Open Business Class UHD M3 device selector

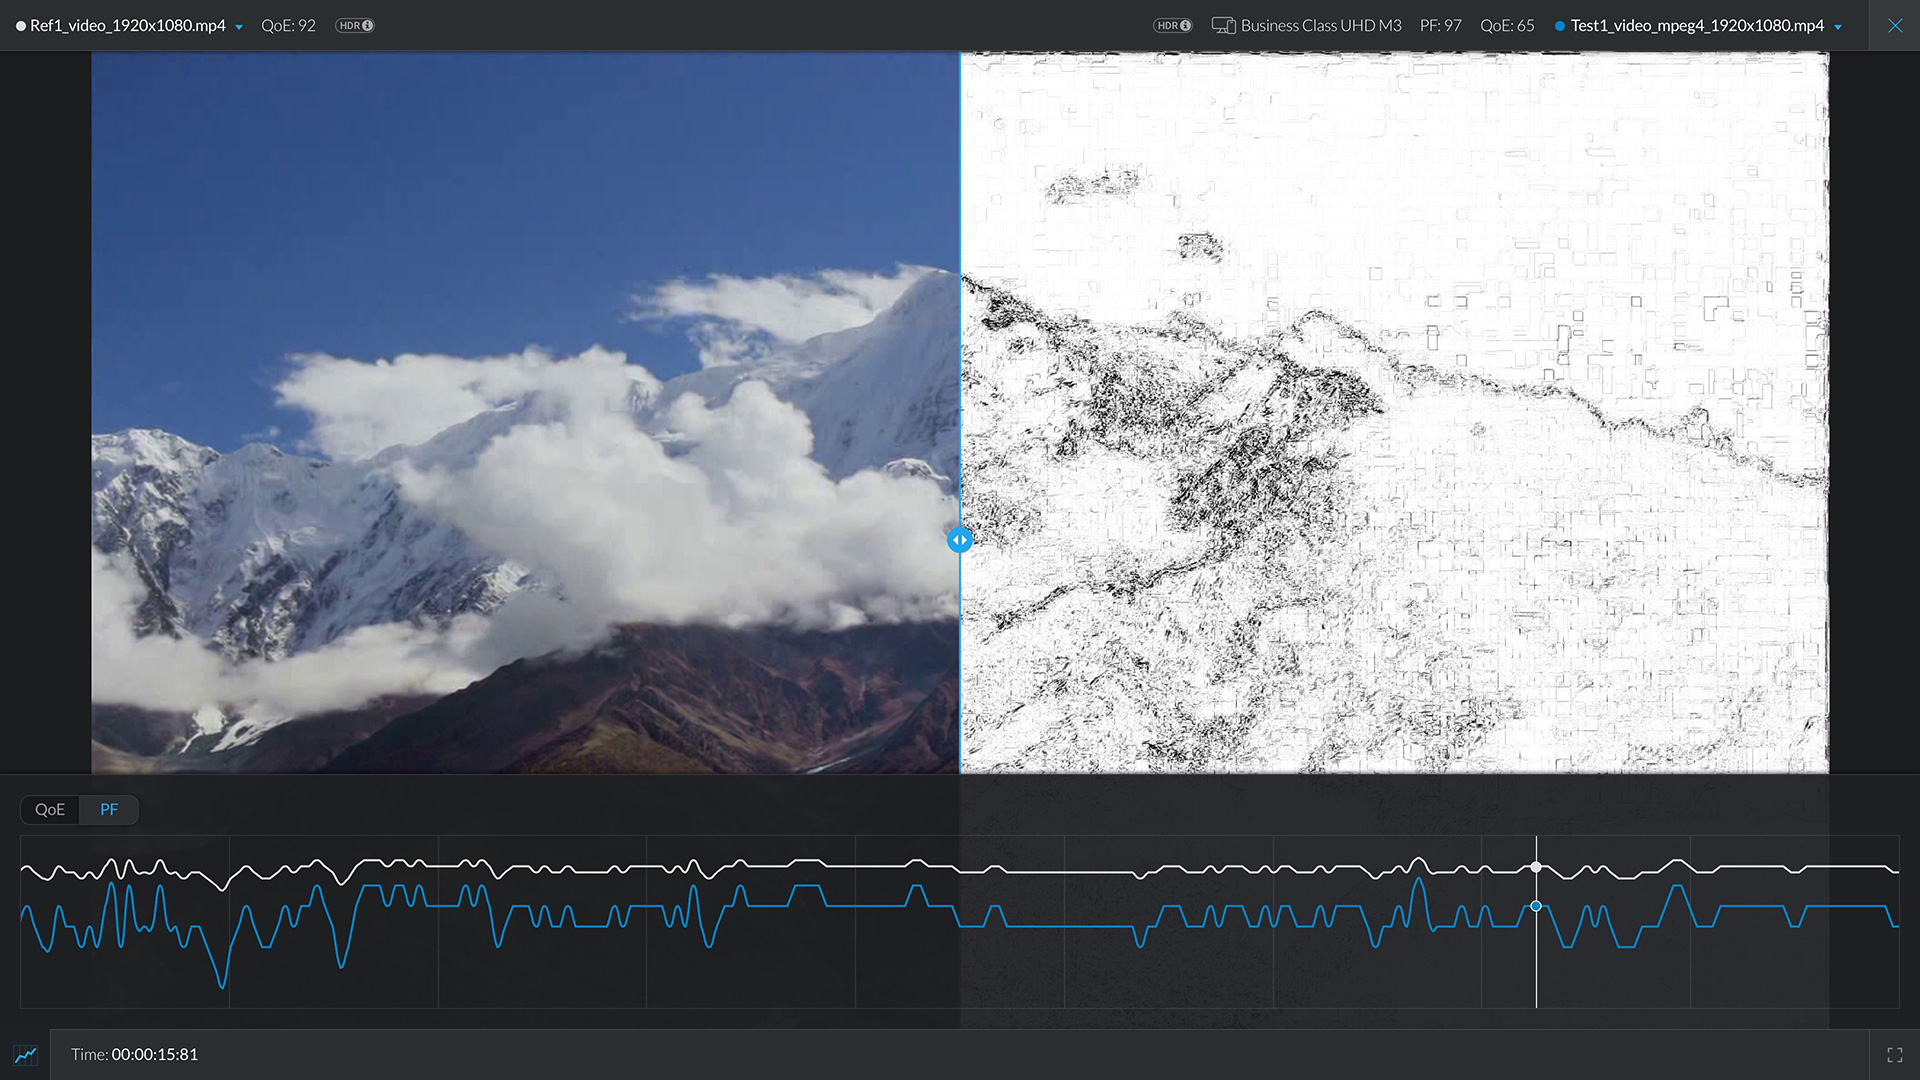coord(1320,25)
